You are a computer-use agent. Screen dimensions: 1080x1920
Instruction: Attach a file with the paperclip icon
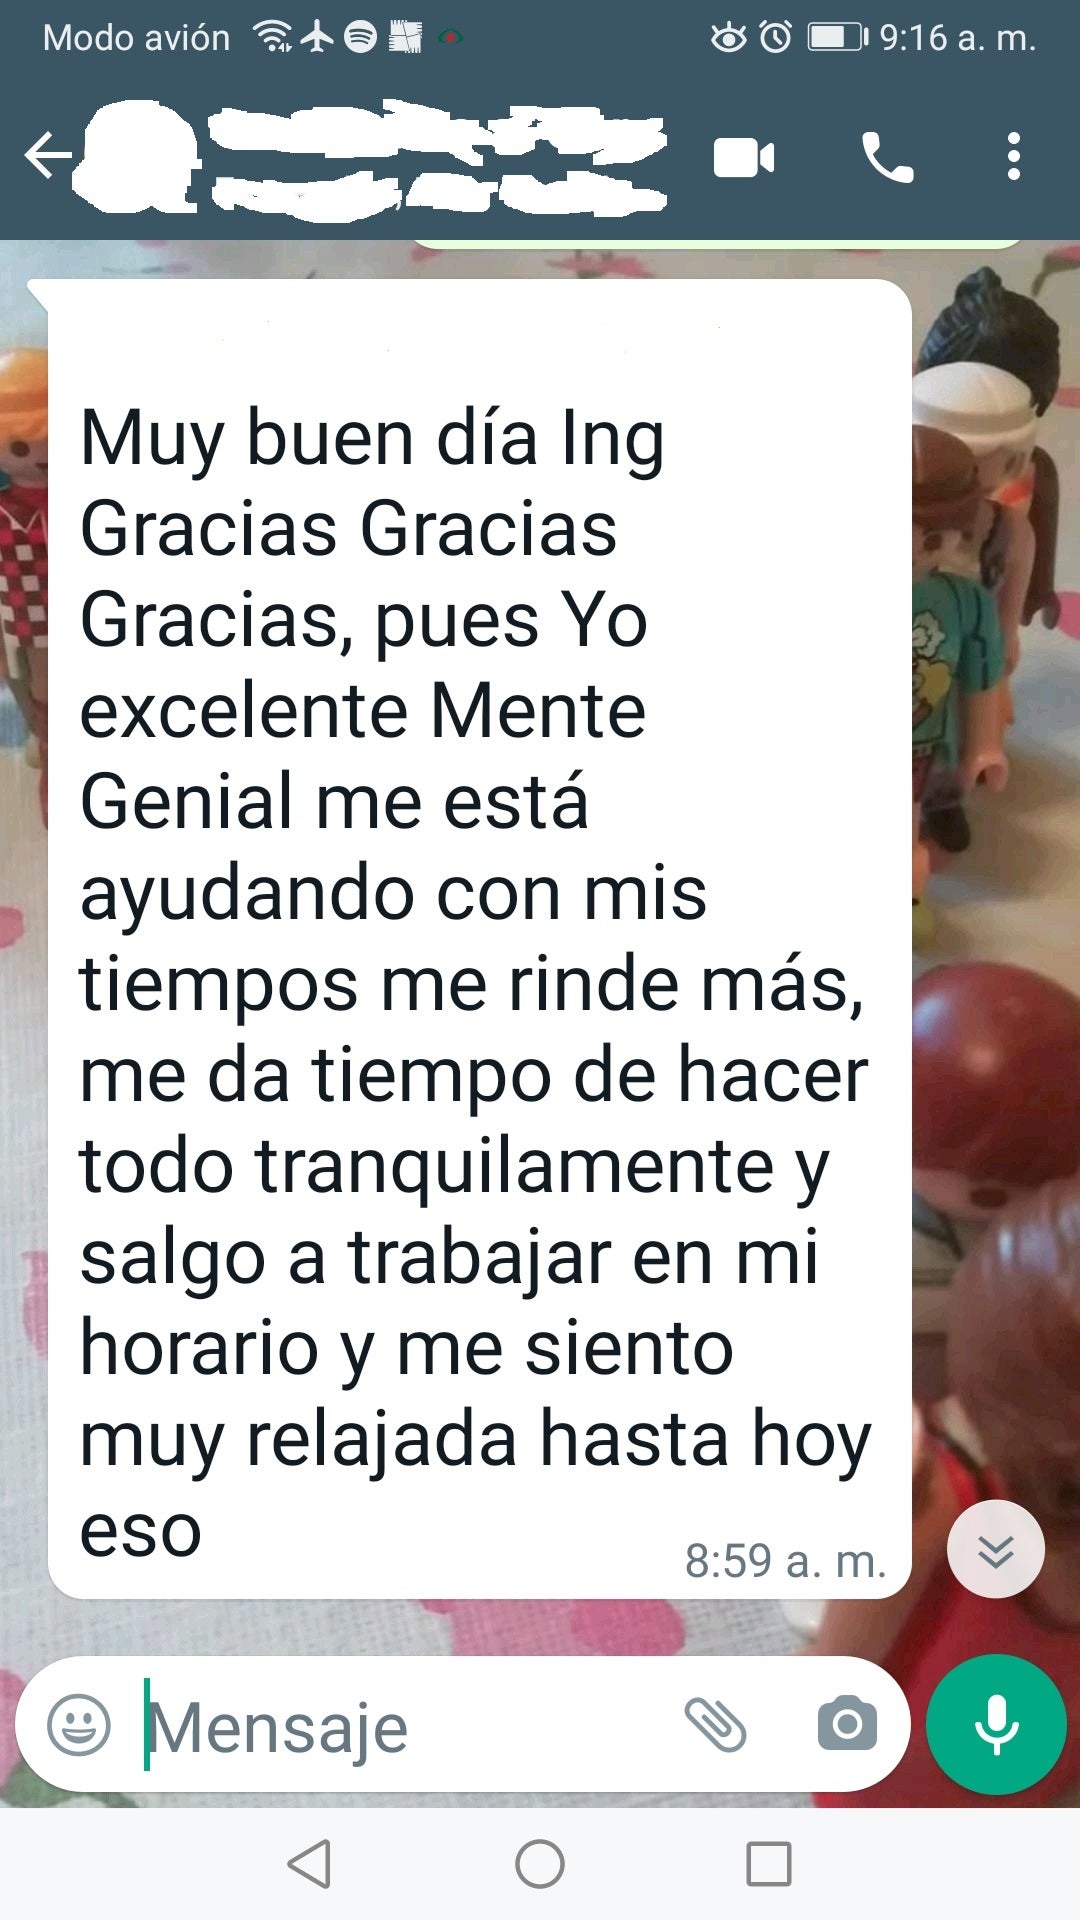[715, 1724]
